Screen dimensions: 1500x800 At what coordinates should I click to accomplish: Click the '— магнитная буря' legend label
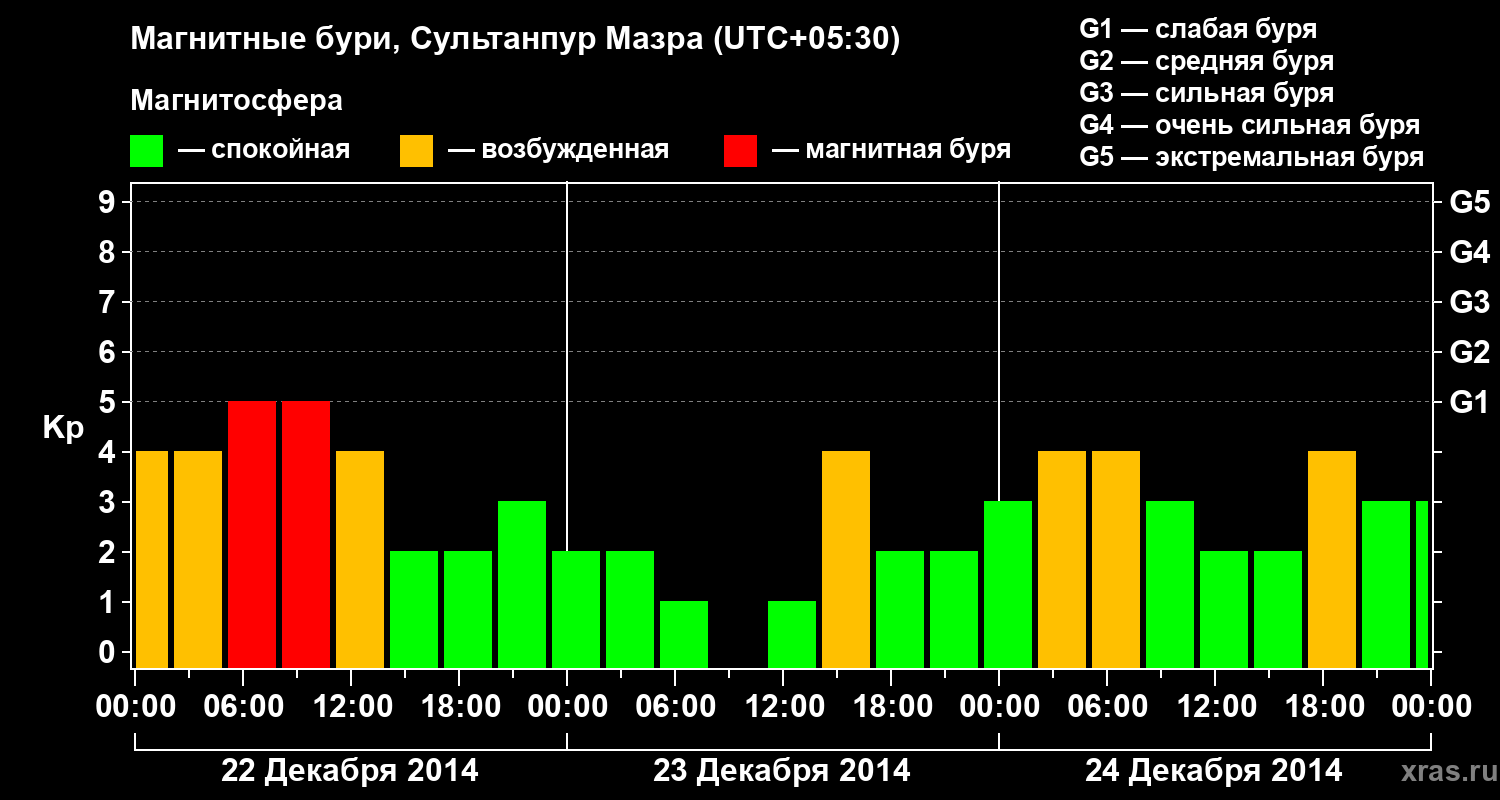pyautogui.click(x=892, y=150)
